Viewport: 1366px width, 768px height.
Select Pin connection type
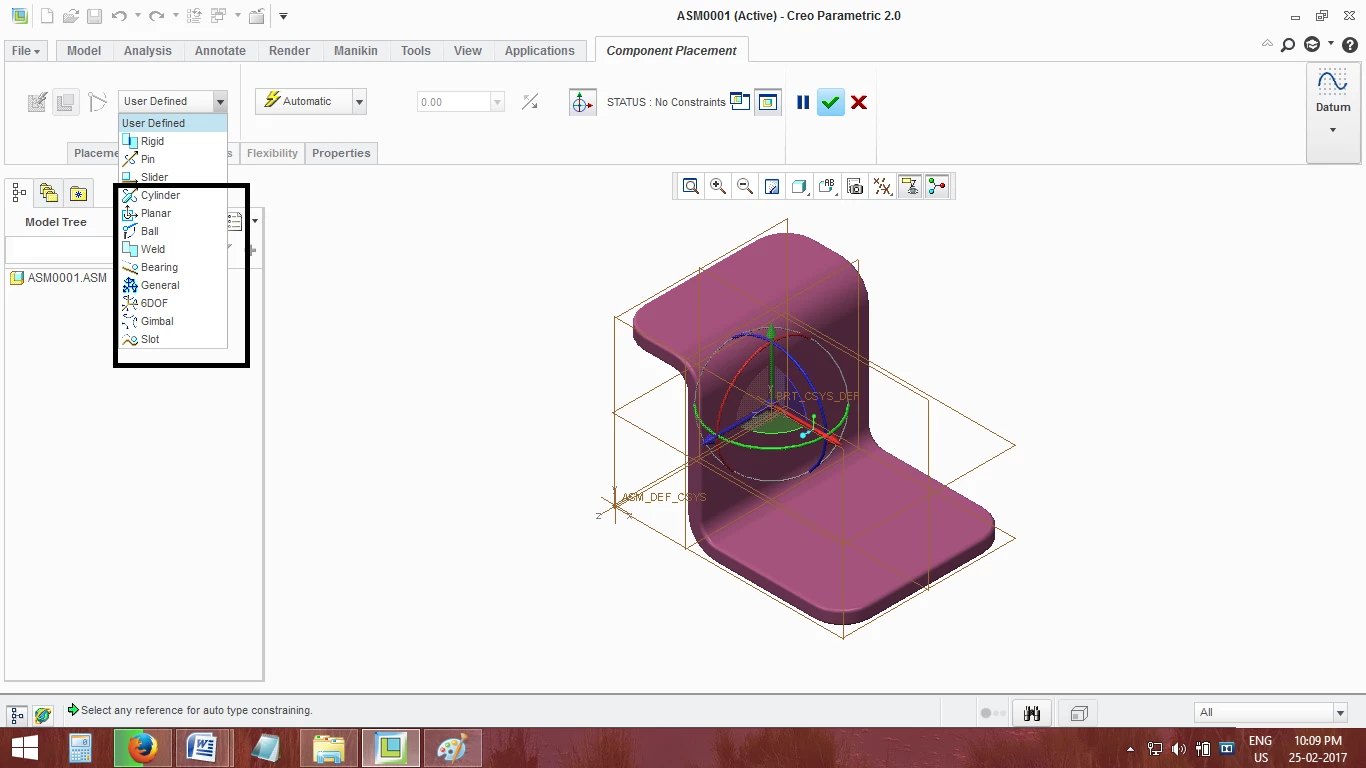173,159
